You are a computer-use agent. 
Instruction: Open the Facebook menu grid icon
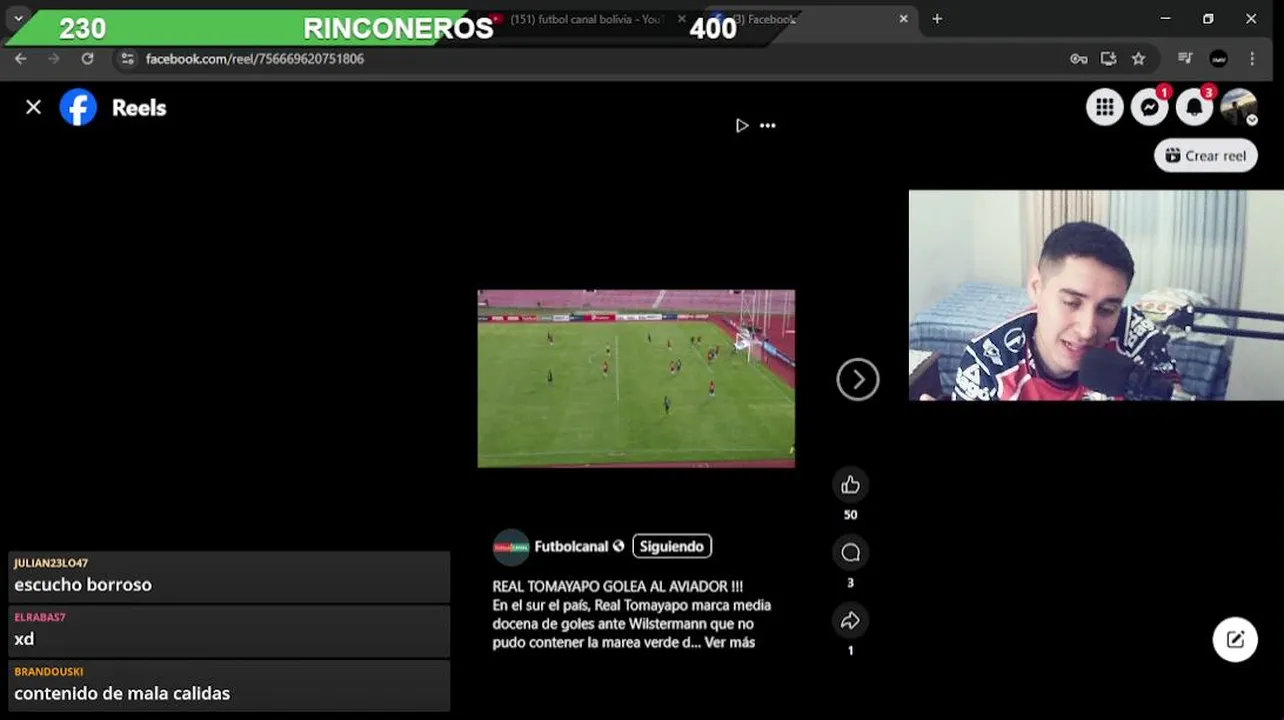(x=1105, y=107)
